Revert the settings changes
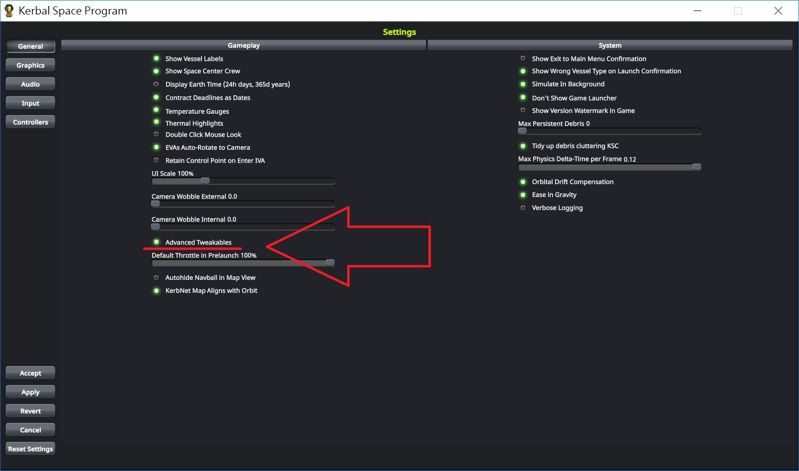The image size is (799, 471). coord(31,411)
